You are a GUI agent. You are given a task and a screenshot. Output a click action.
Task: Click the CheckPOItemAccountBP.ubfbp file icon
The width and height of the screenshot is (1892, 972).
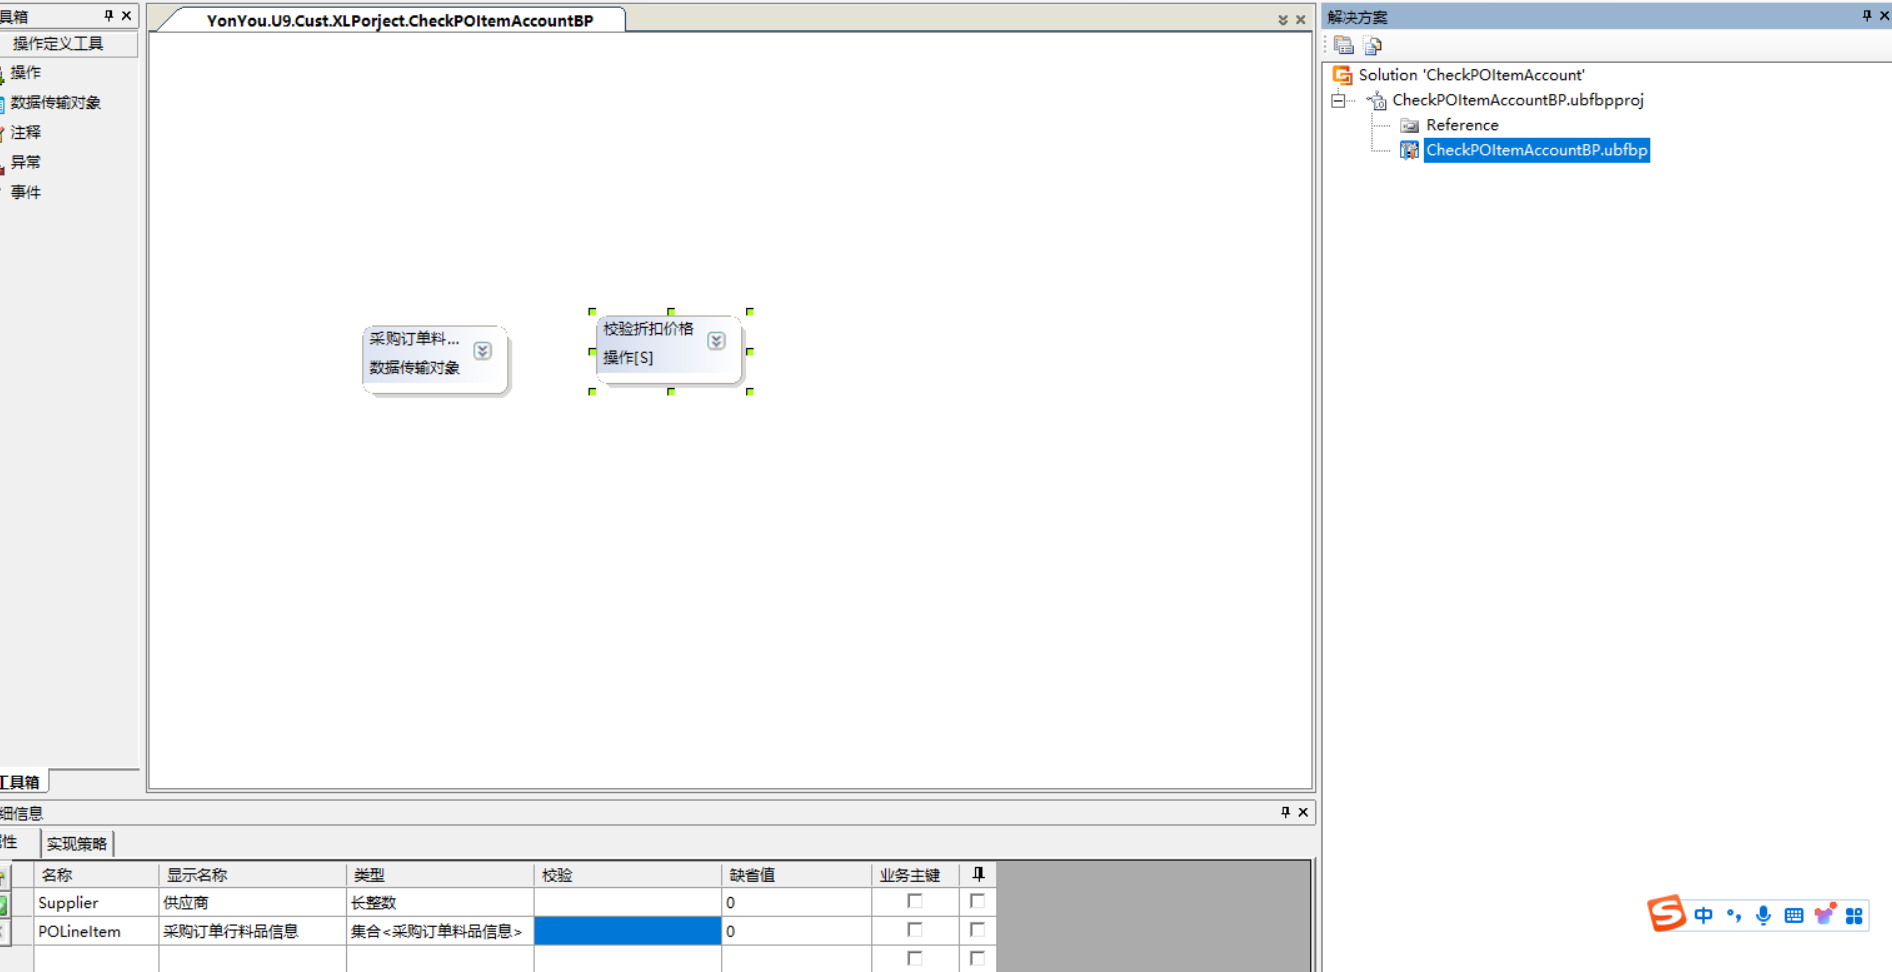1409,150
